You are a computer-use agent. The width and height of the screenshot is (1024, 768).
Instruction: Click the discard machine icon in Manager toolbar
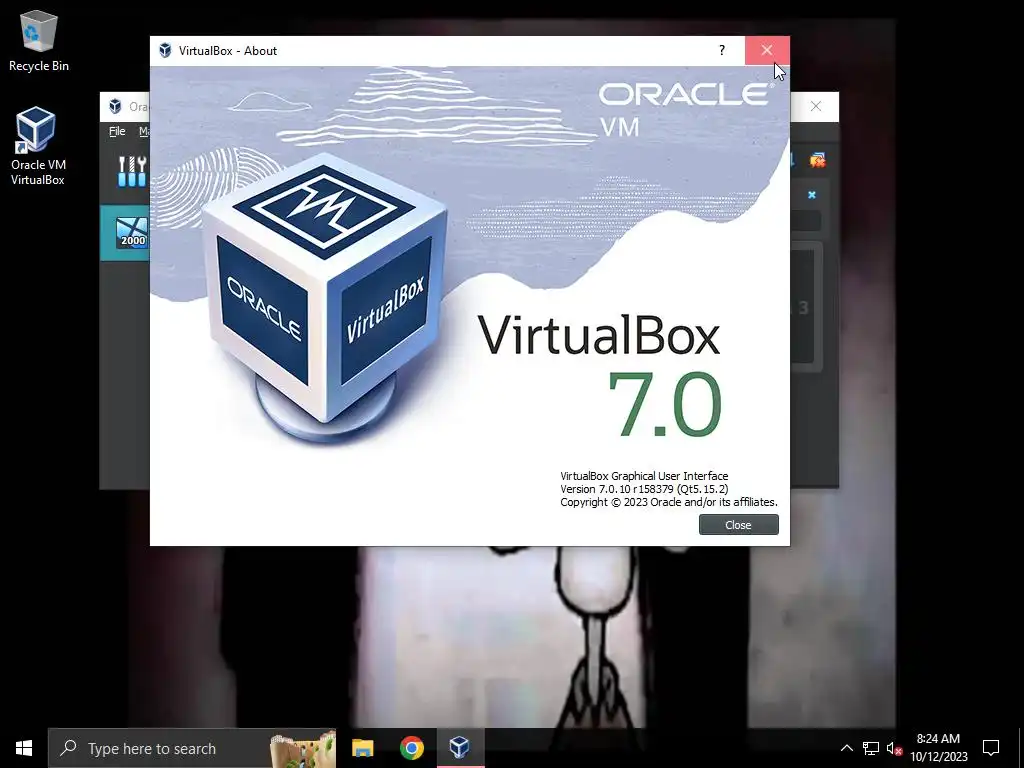click(x=817, y=160)
